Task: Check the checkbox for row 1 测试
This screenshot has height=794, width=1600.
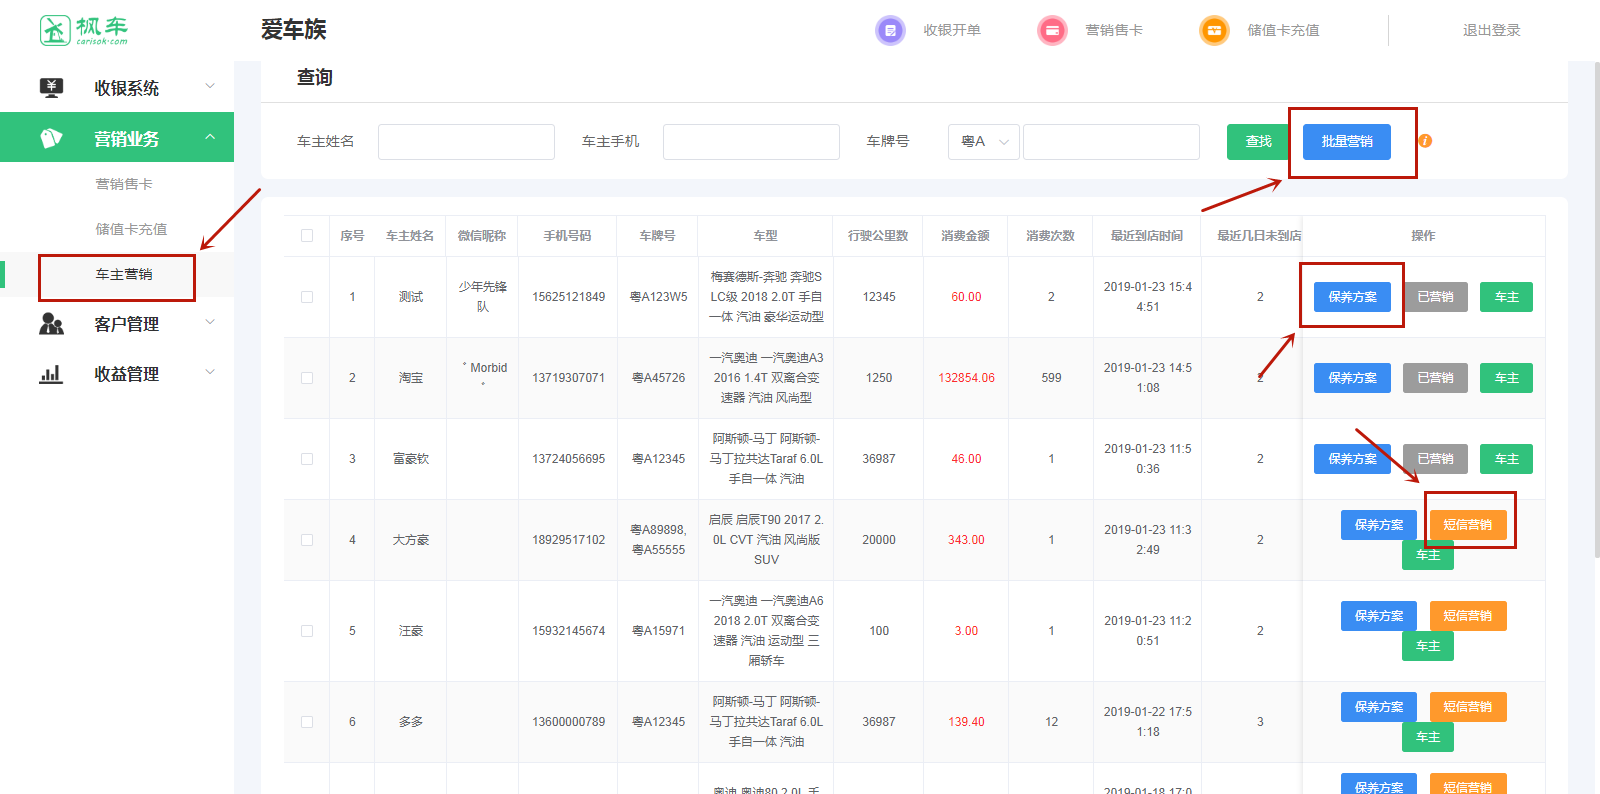Action: click(307, 297)
